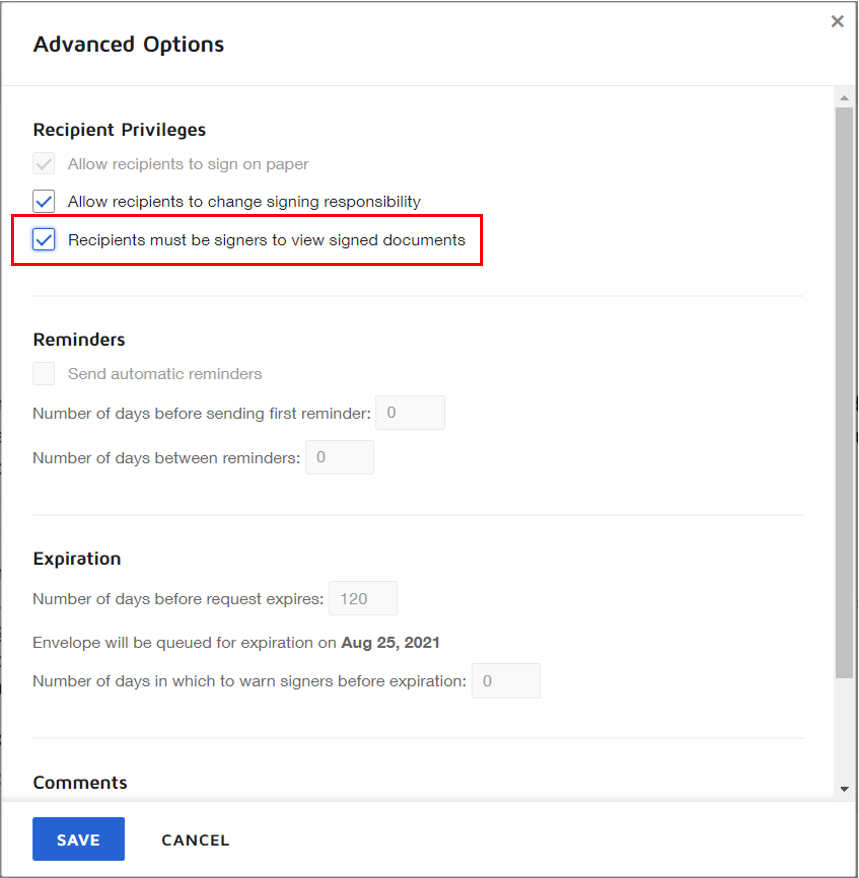Click the 'Recipients must be signers' label text
This screenshot has width=859, height=878.
pyautogui.click(x=266, y=240)
